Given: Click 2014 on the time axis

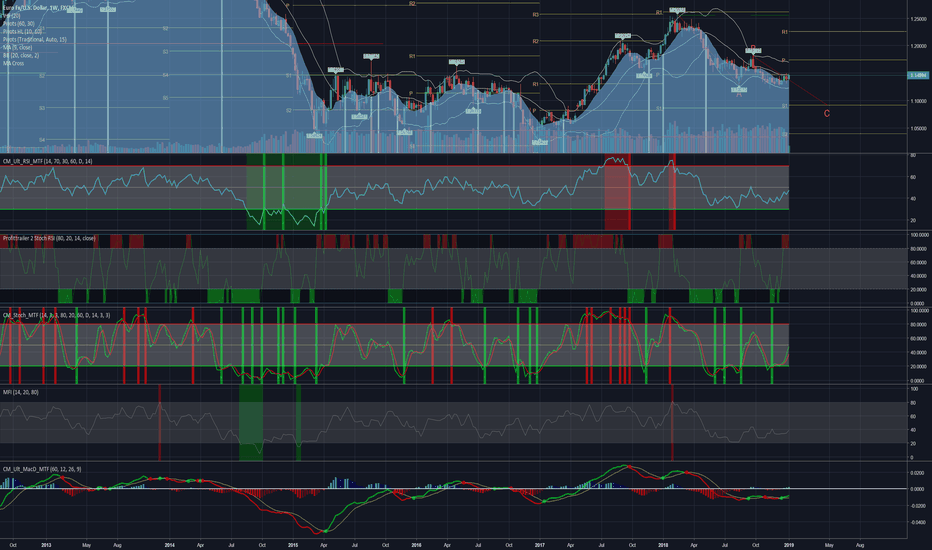Looking at the screenshot, I should click(x=169, y=545).
